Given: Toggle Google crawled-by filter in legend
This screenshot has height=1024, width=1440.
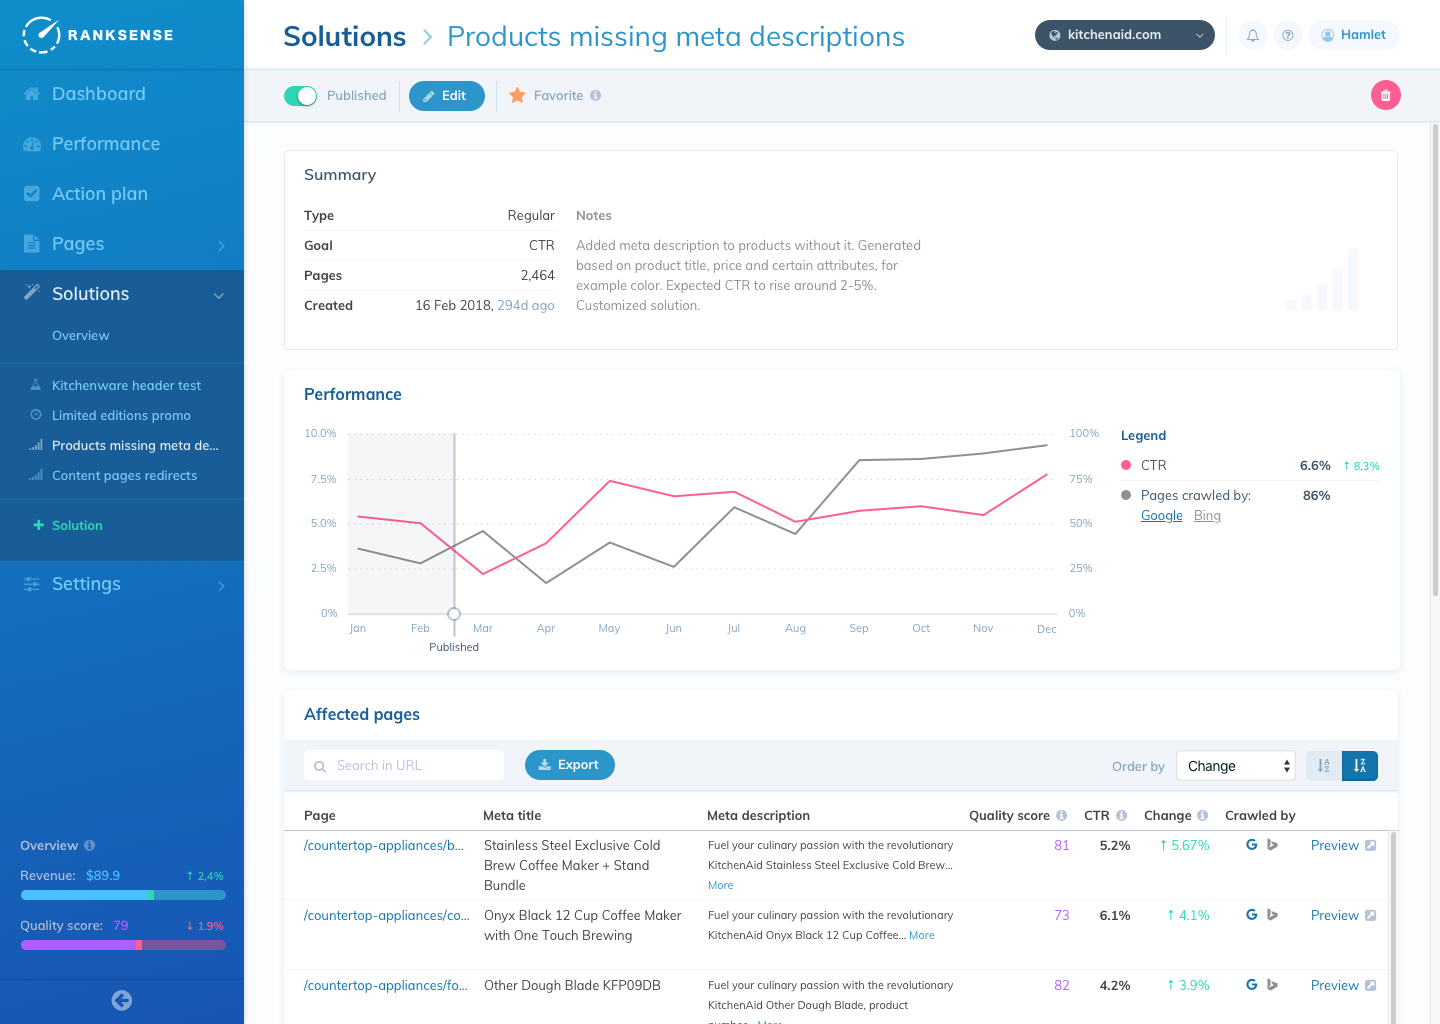Looking at the screenshot, I should point(1162,516).
